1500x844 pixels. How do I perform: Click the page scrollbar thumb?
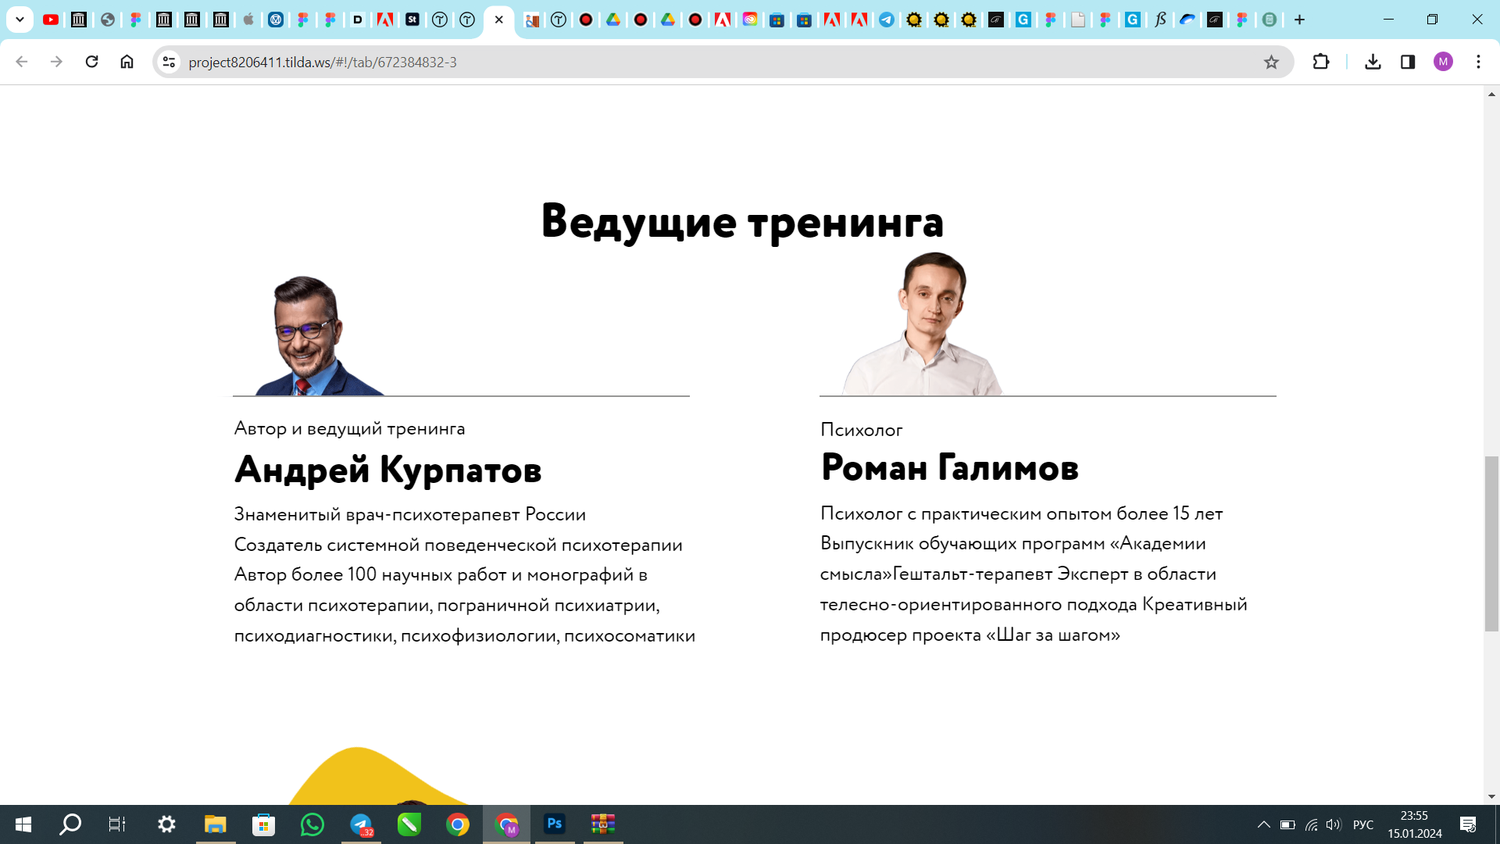pos(1491,543)
